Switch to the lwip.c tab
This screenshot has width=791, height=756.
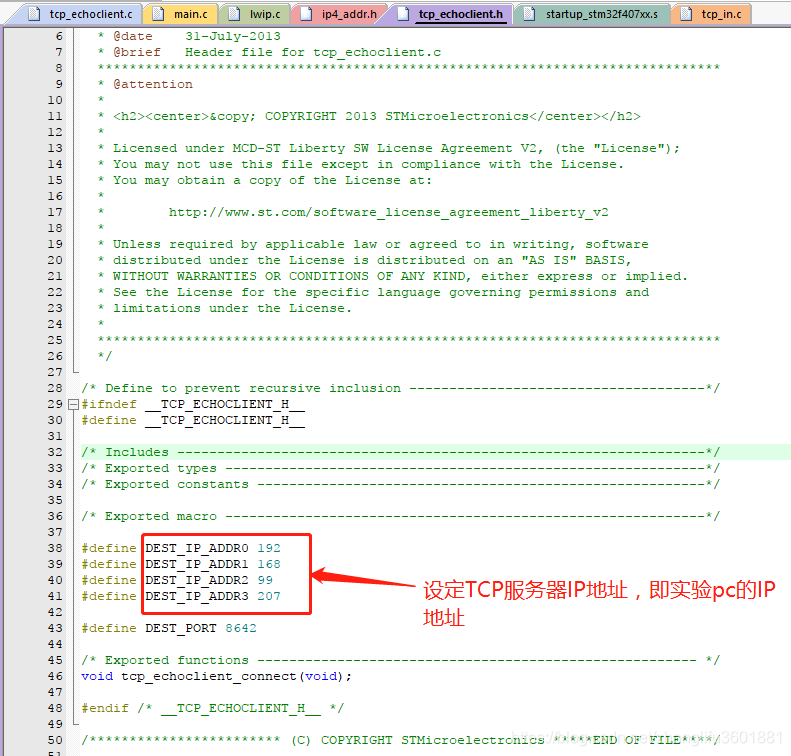(x=255, y=14)
